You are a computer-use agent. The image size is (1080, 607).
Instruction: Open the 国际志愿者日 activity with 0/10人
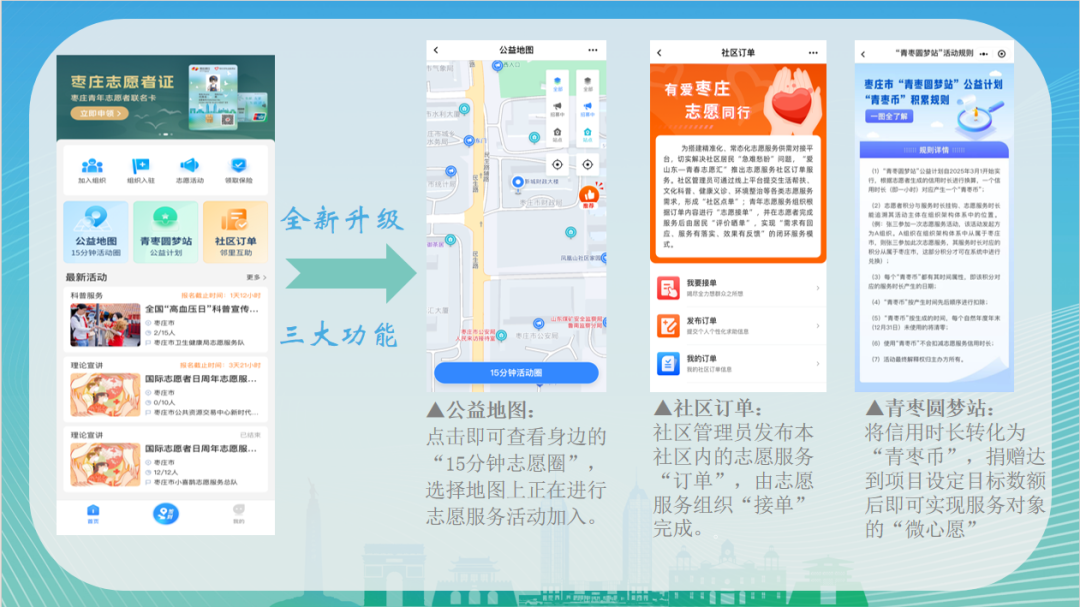point(165,391)
